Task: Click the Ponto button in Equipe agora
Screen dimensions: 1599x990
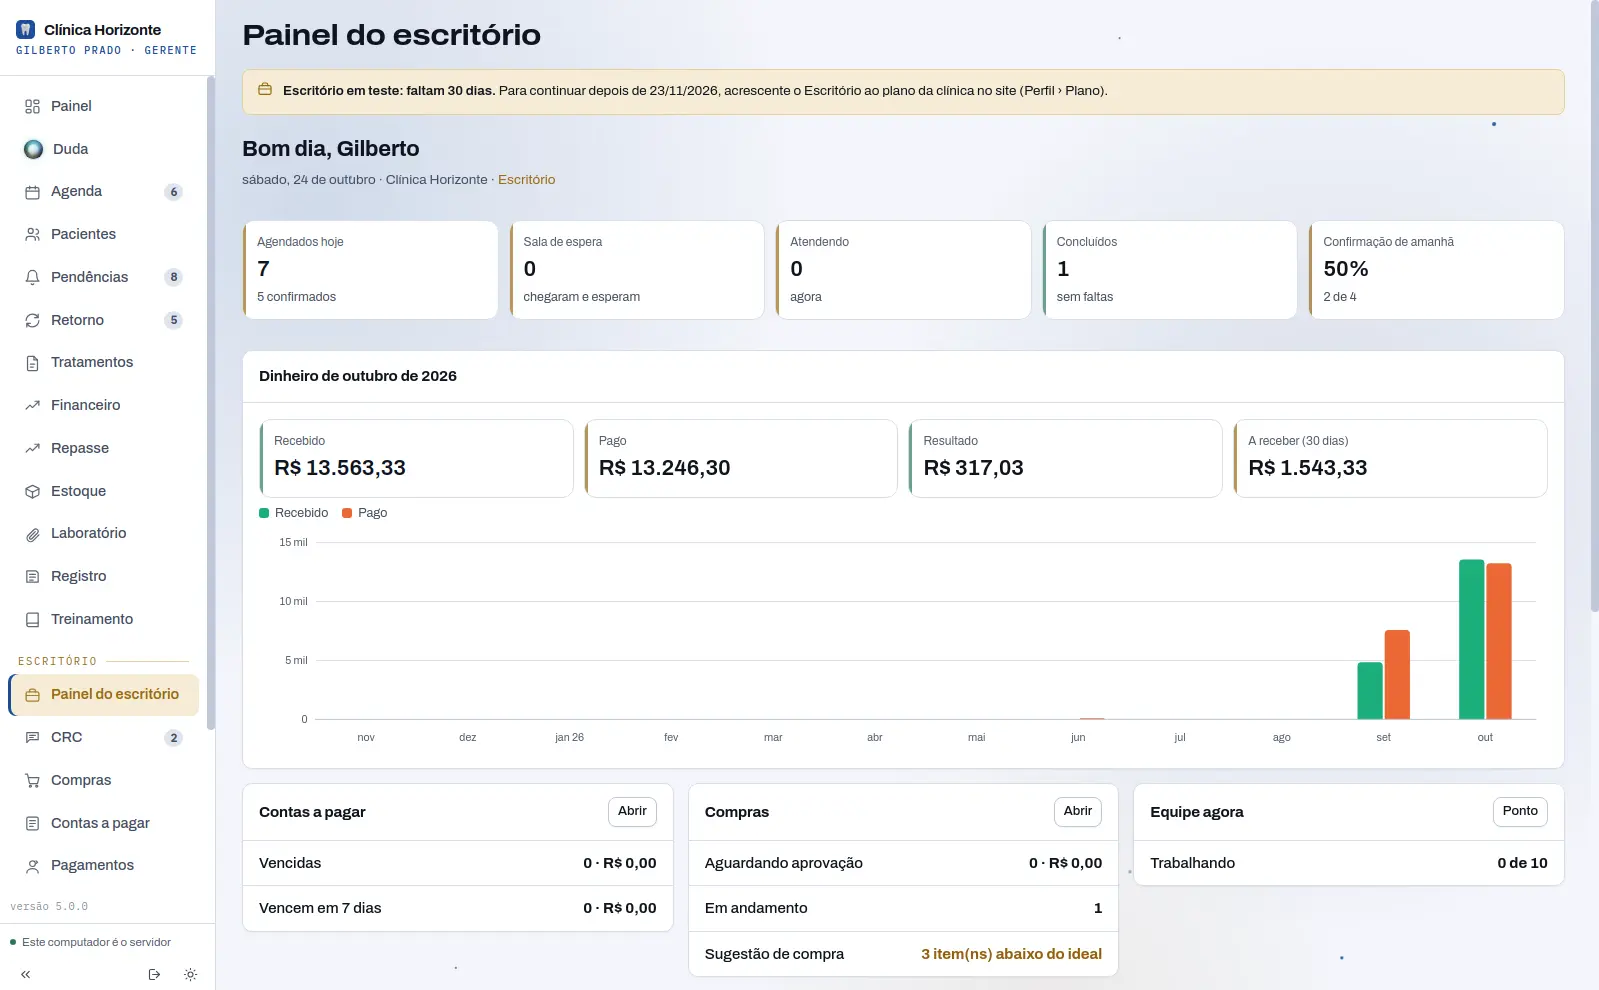Action: (1520, 811)
